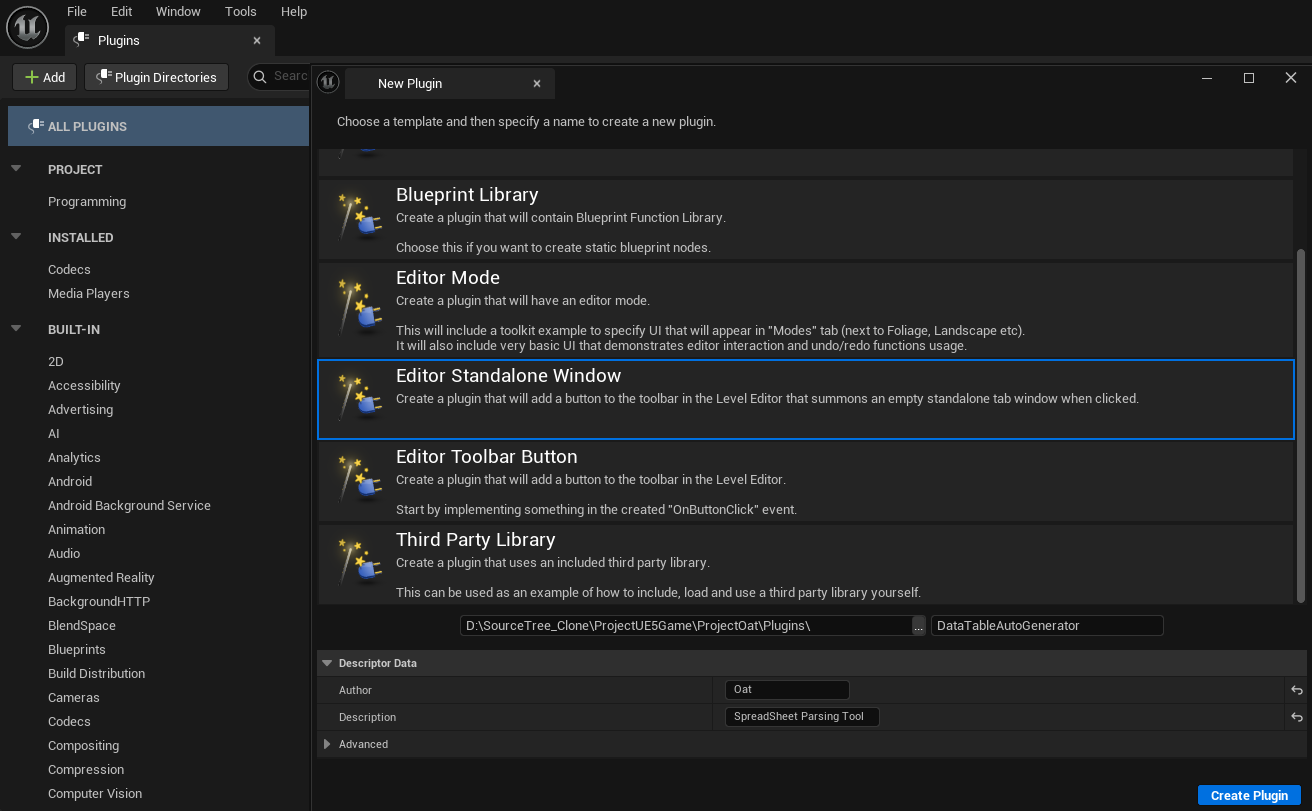This screenshot has height=811, width=1312.
Task: Click the Add button
Action: (45, 77)
